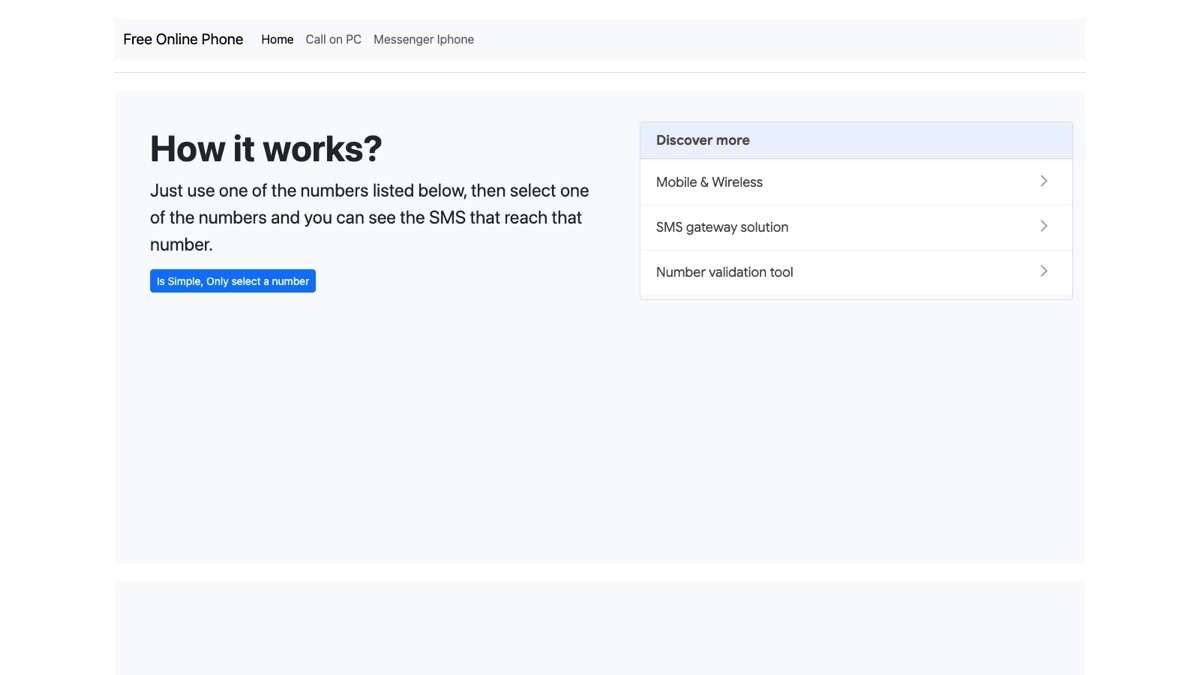Click the paragraph starting 'Just use one of the numbers'
Image resolution: width=1200 pixels, height=675 pixels.
[370, 217]
